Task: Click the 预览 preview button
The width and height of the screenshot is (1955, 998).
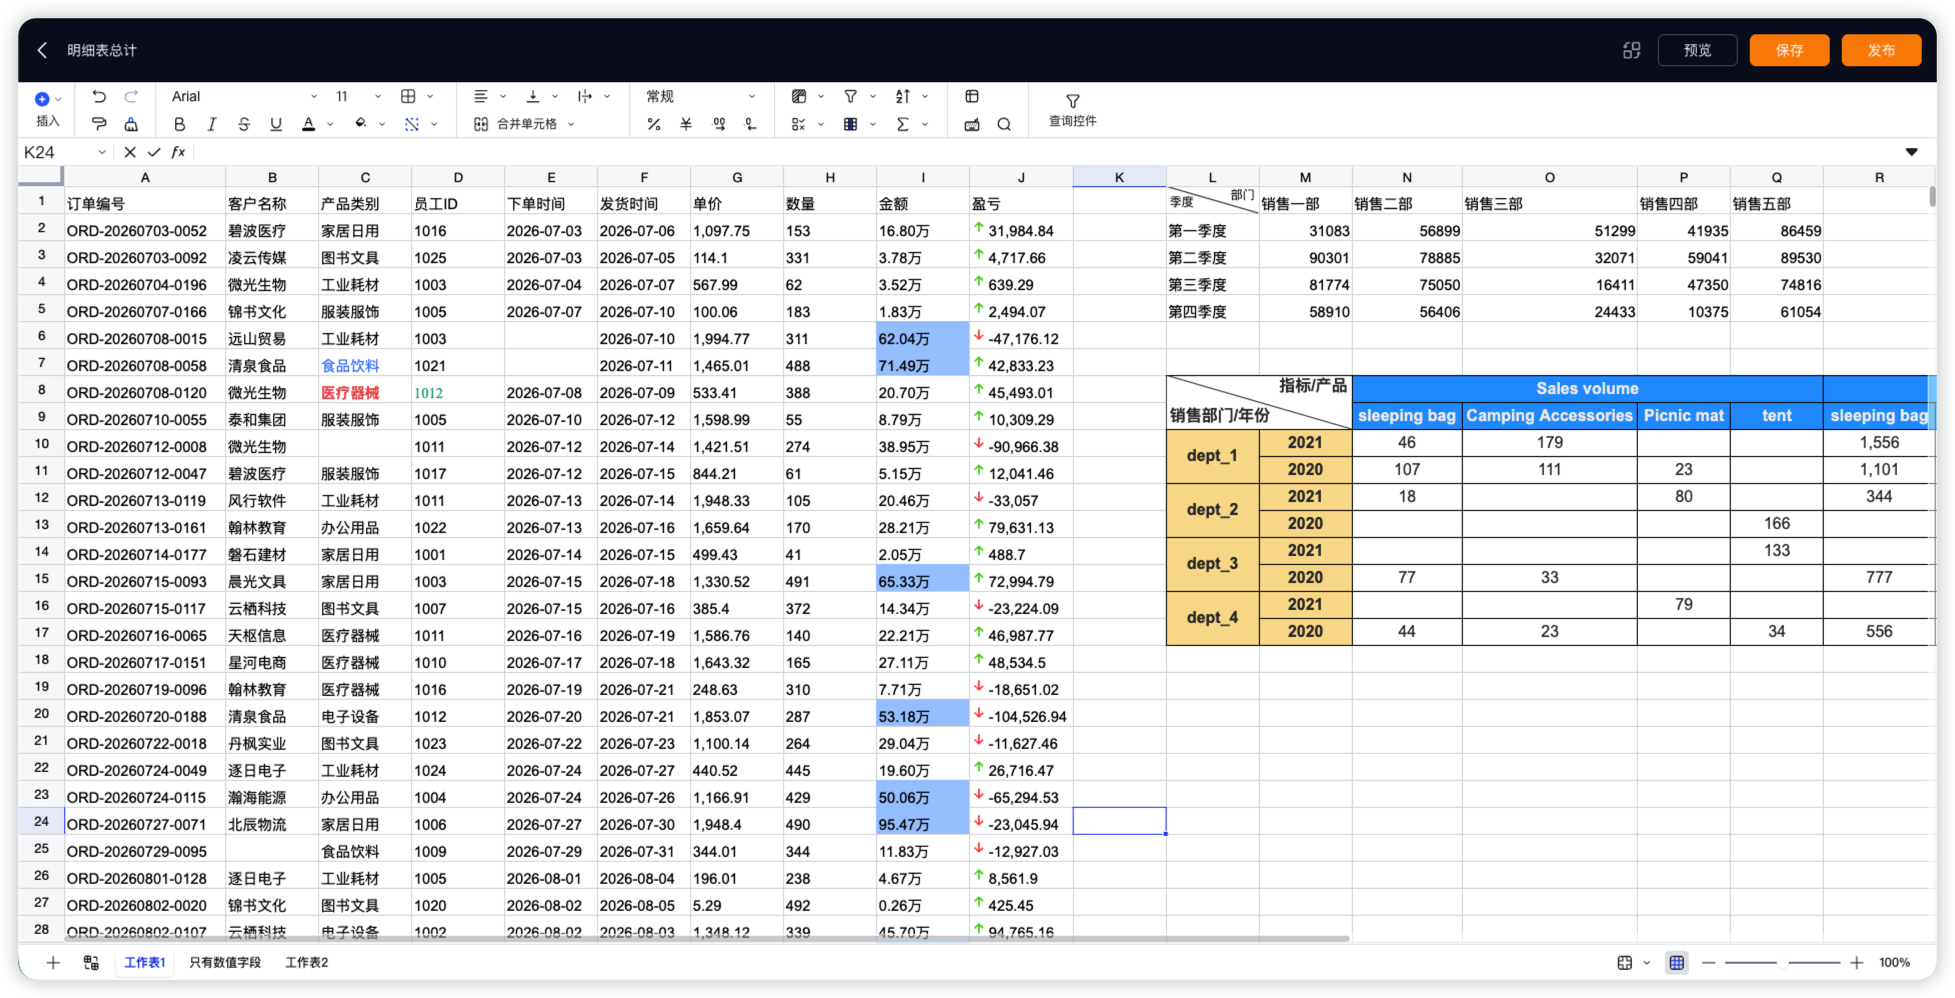Action: point(1697,50)
